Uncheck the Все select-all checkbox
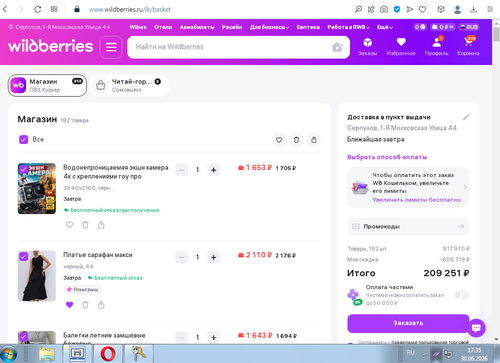Screen dimensions: 500x363 (23, 139)
